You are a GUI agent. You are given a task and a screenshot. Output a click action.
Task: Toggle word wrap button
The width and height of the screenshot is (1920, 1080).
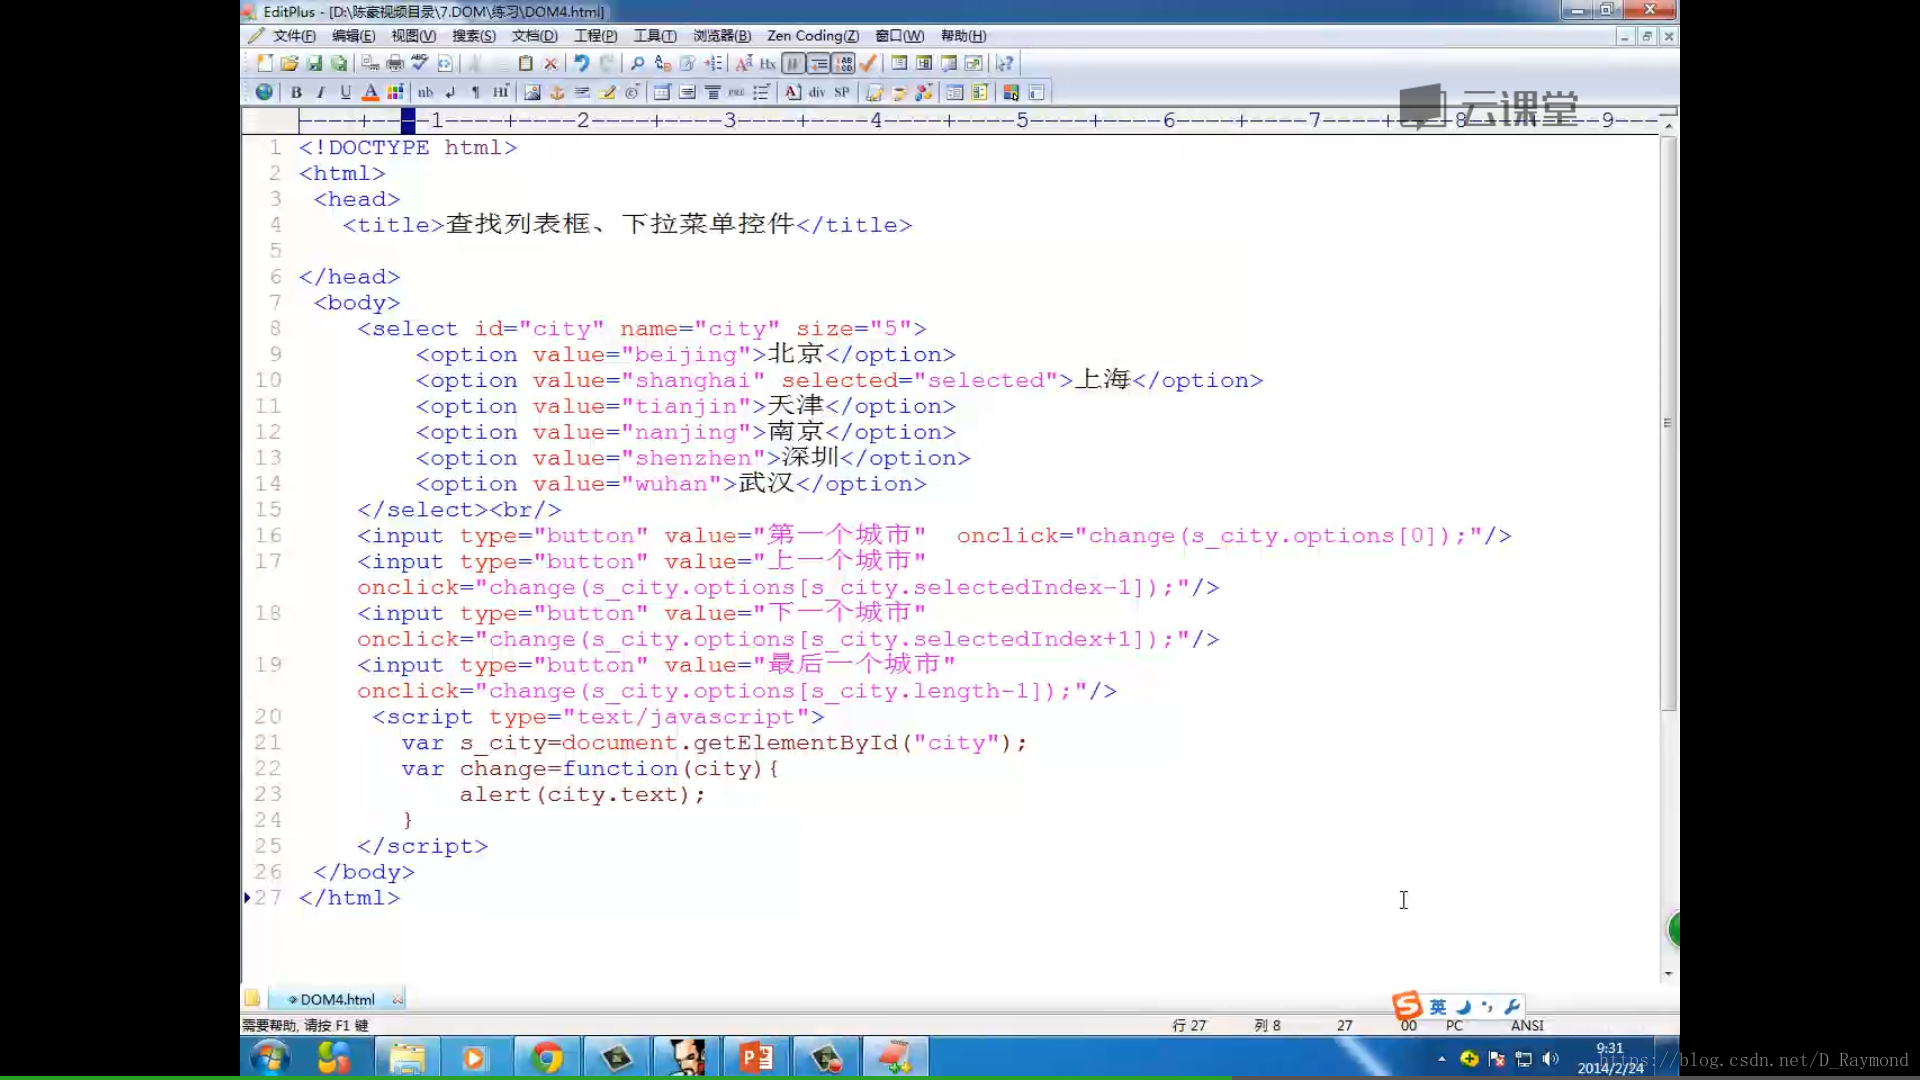tap(794, 63)
